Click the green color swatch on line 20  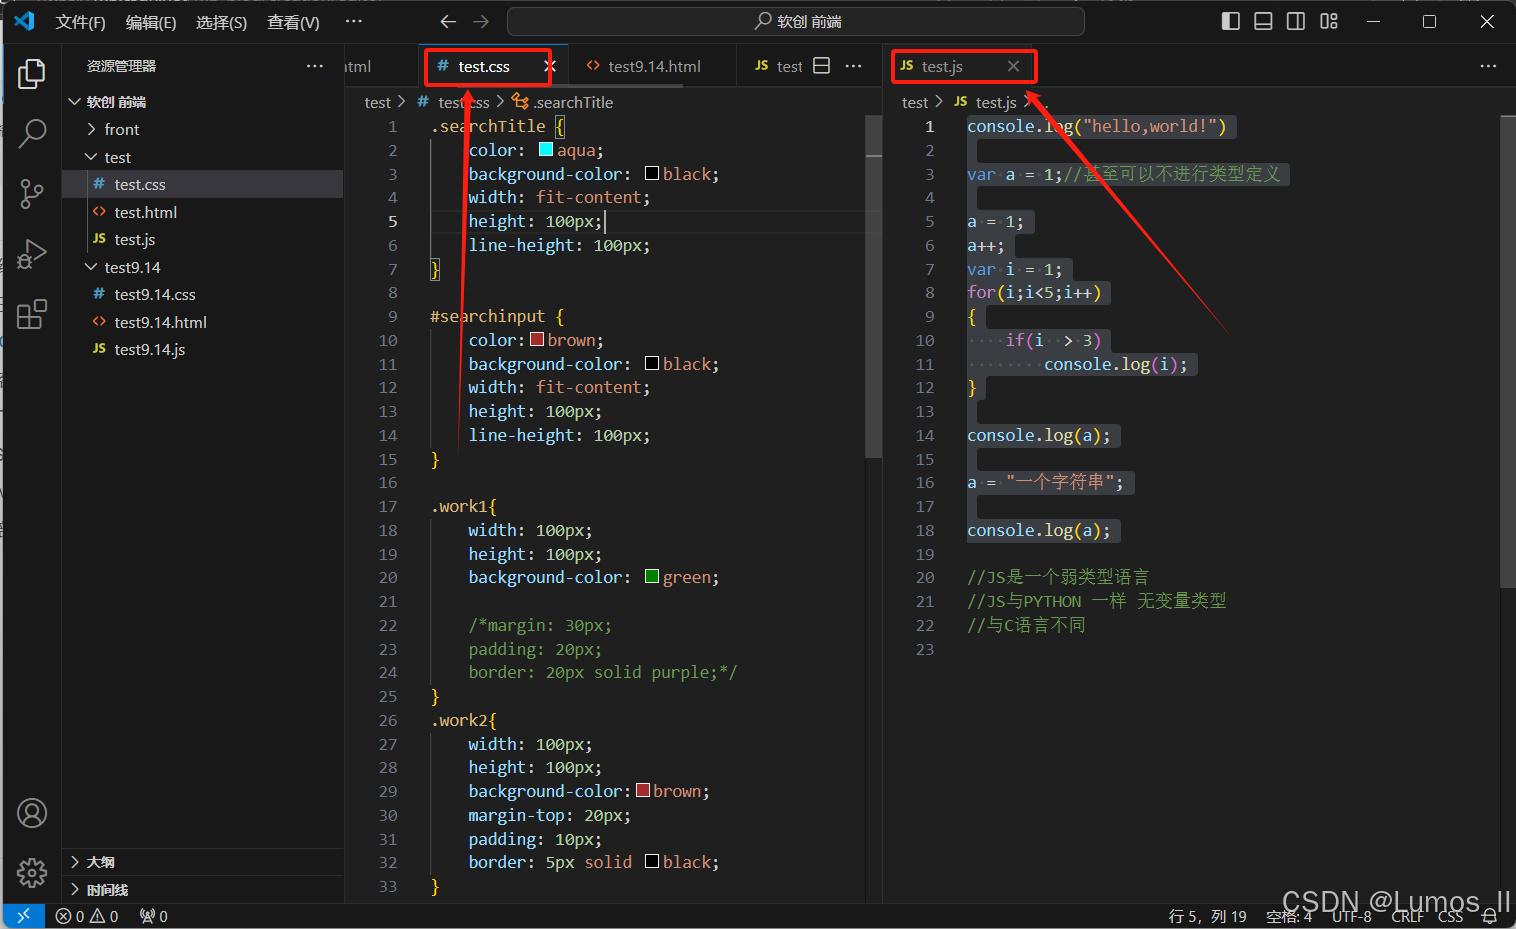(652, 577)
